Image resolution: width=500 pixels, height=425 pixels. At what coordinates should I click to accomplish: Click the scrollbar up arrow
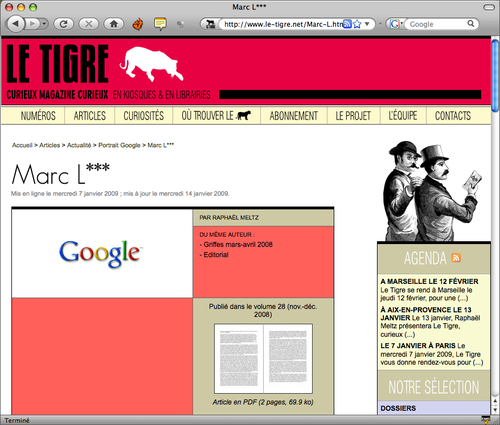[x=495, y=401]
